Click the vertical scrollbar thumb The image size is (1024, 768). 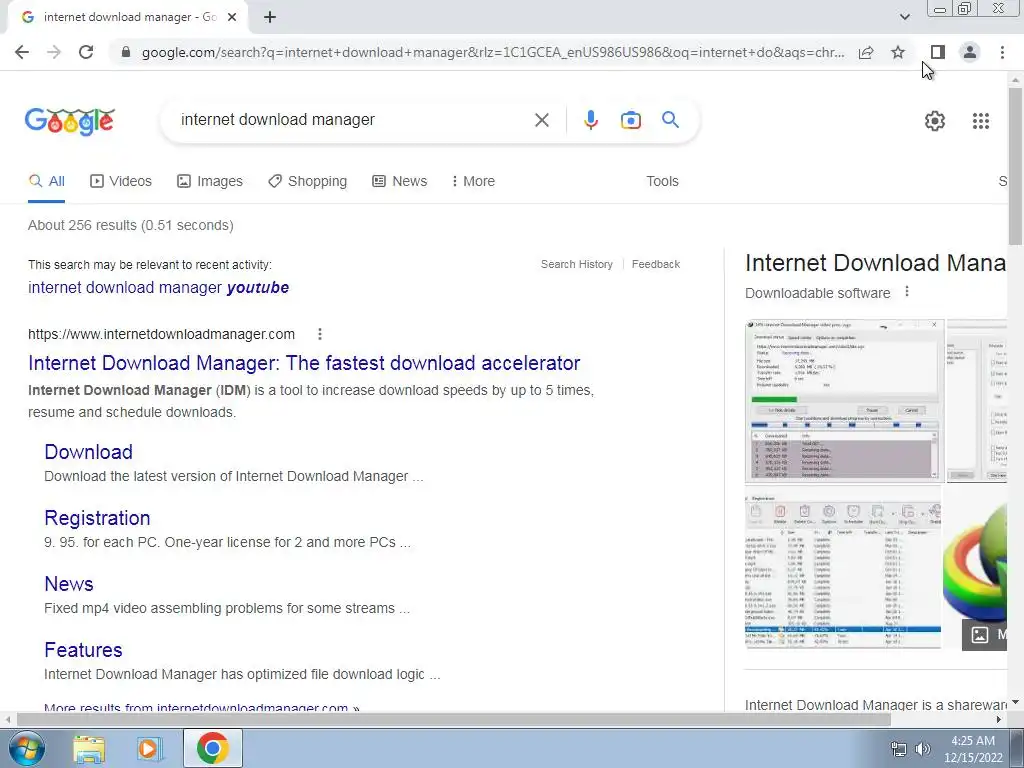click(x=1015, y=167)
